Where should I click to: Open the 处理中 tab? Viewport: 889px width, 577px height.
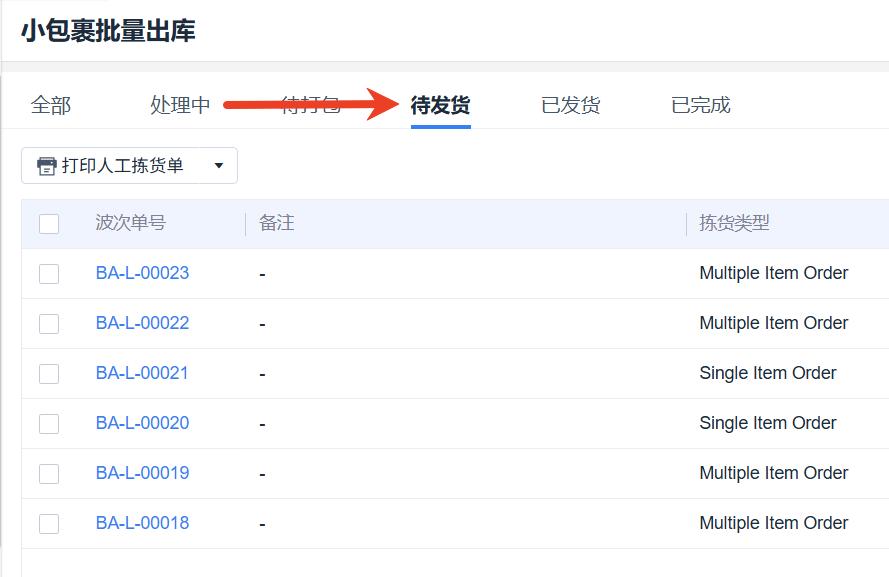pyautogui.click(x=180, y=105)
